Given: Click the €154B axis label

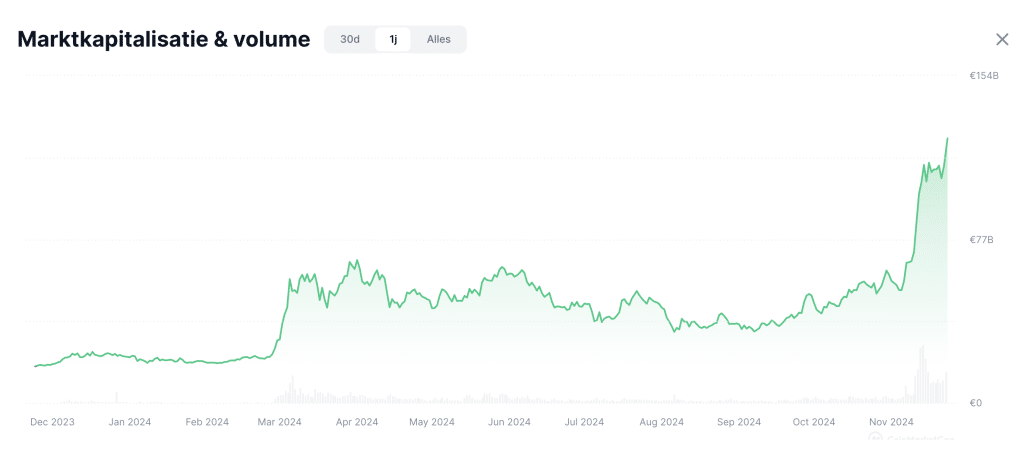Looking at the screenshot, I should click(984, 76).
